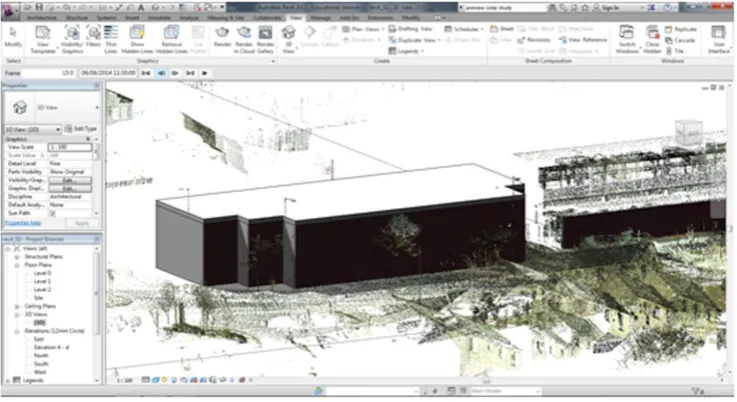Expand Ceiling Plans tree node
Screen dimensions: 737x402
pos(17,307)
